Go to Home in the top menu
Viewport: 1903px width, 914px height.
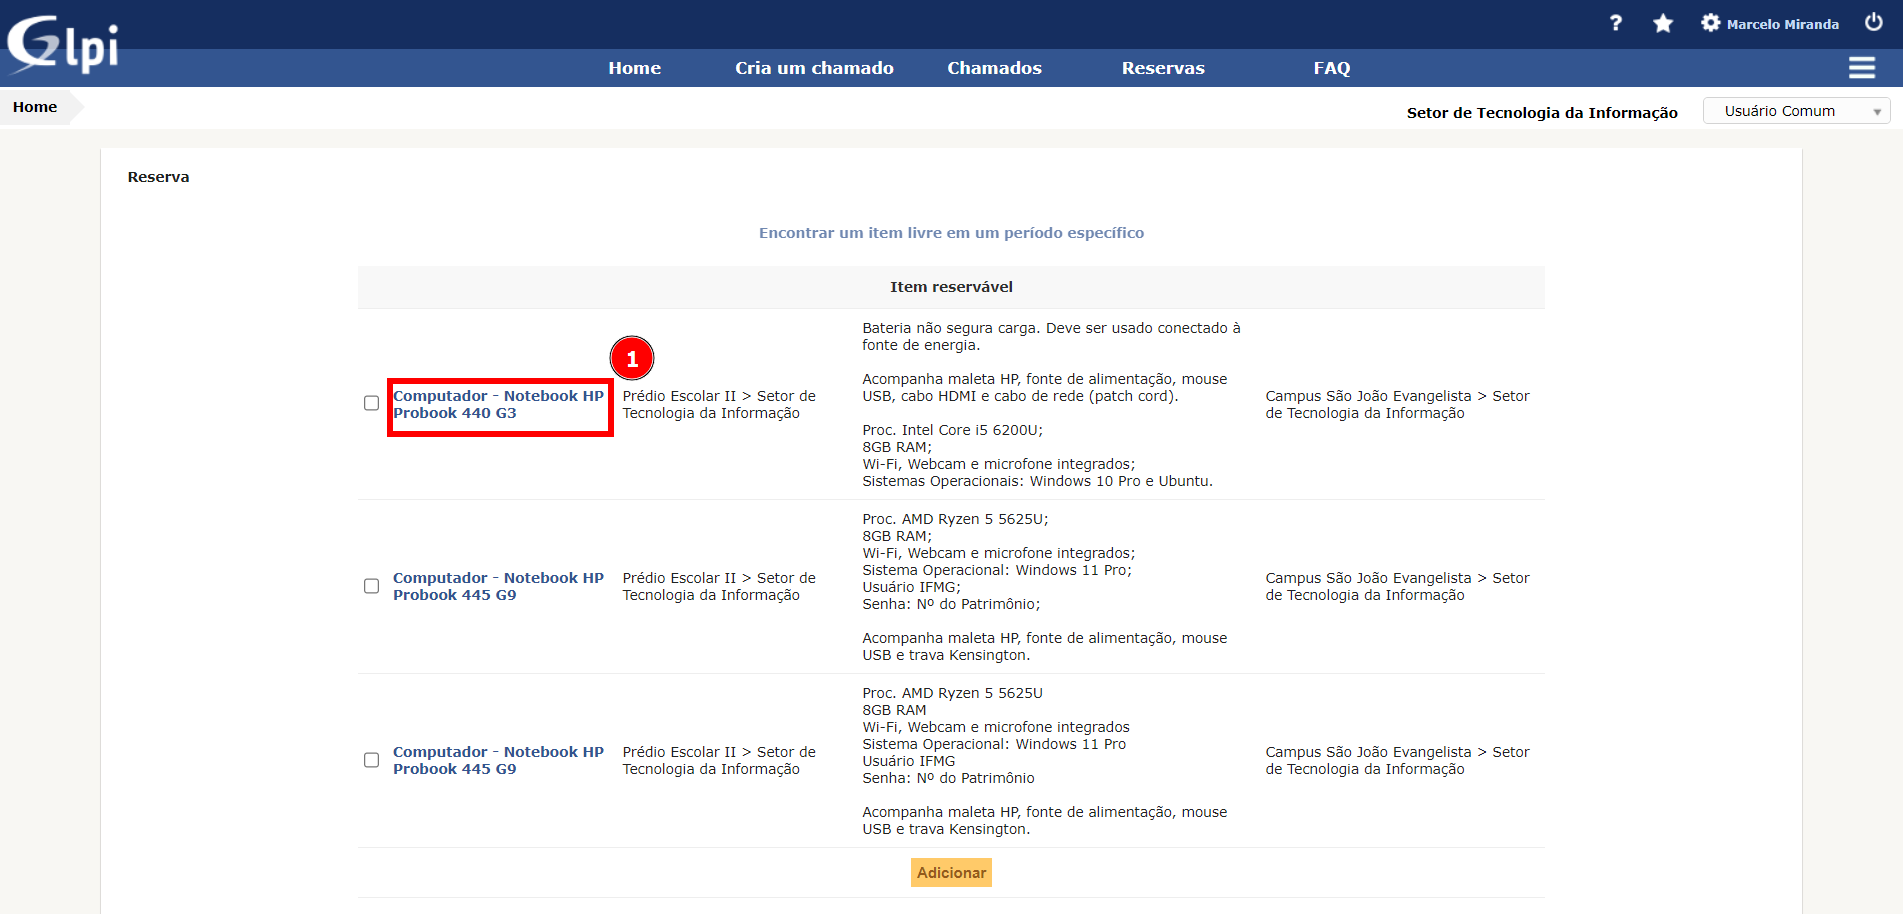click(634, 68)
